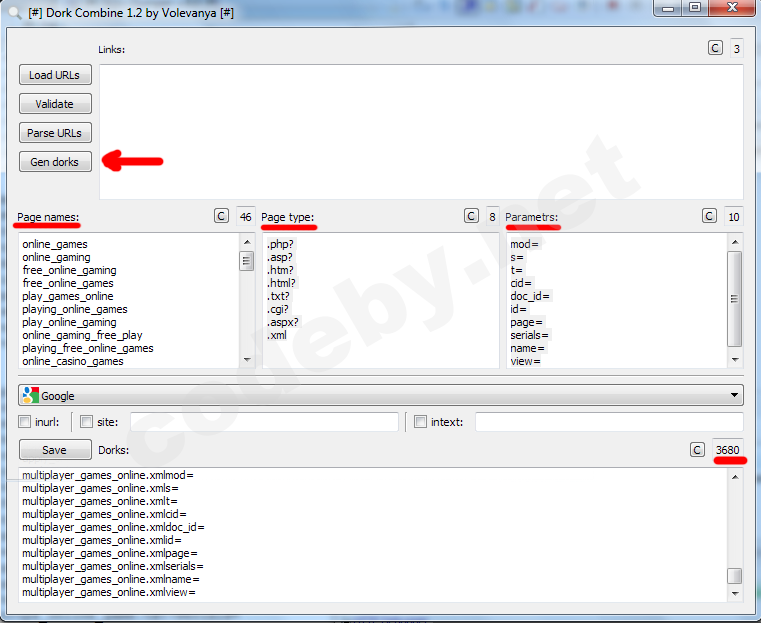Viewport: 761px width, 623px height.
Task: Select dork 'multiplayer_games_online.xmlmod='
Action: (108, 475)
